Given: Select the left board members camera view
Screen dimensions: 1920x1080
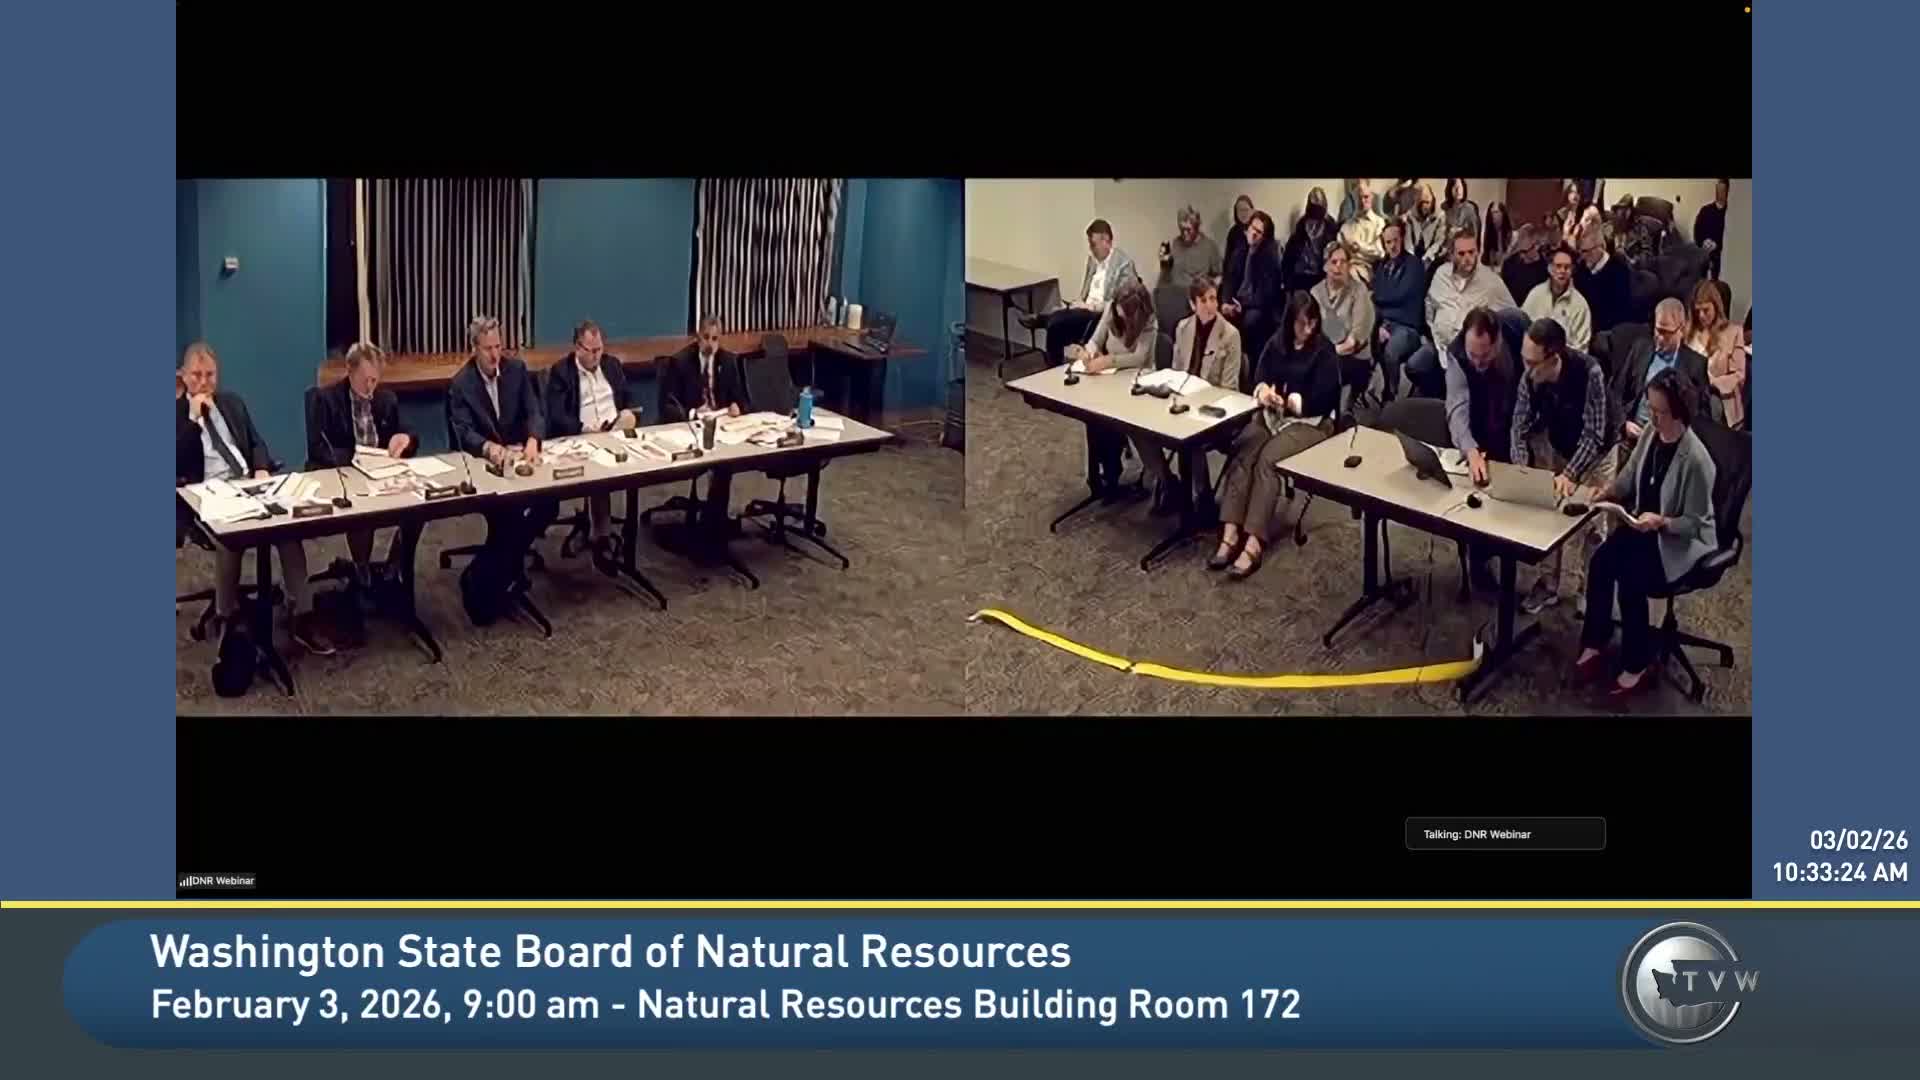Looking at the screenshot, I should coord(570,447).
